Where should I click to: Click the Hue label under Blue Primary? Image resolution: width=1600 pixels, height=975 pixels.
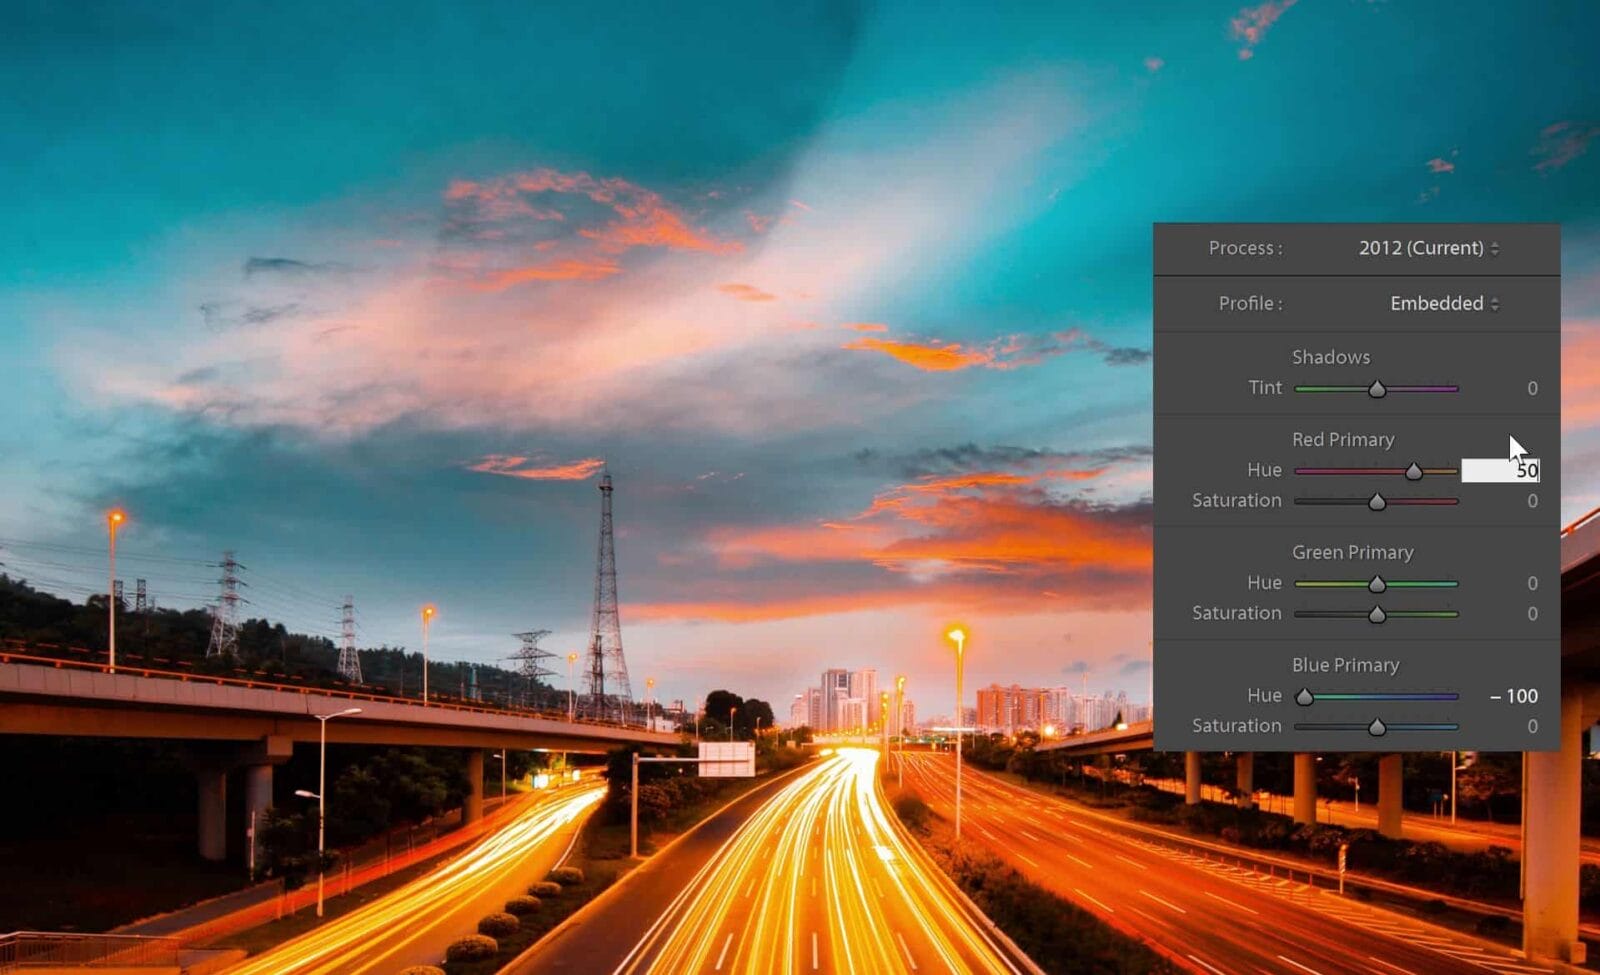[x=1264, y=695]
